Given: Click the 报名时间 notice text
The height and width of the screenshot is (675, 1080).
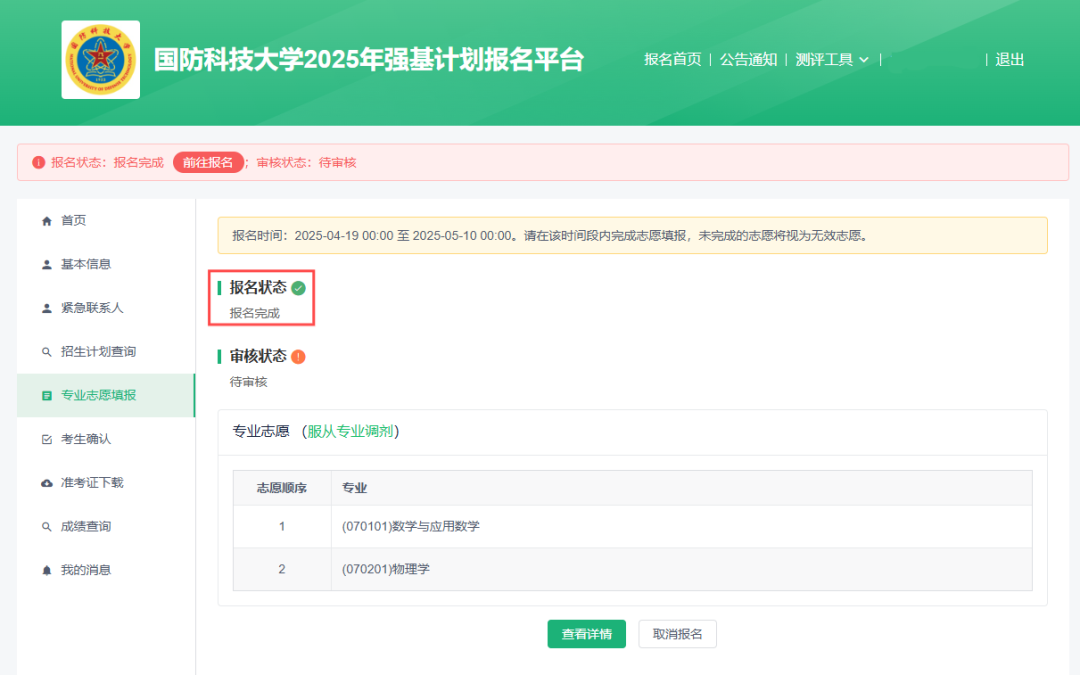Looking at the screenshot, I should 550,236.
